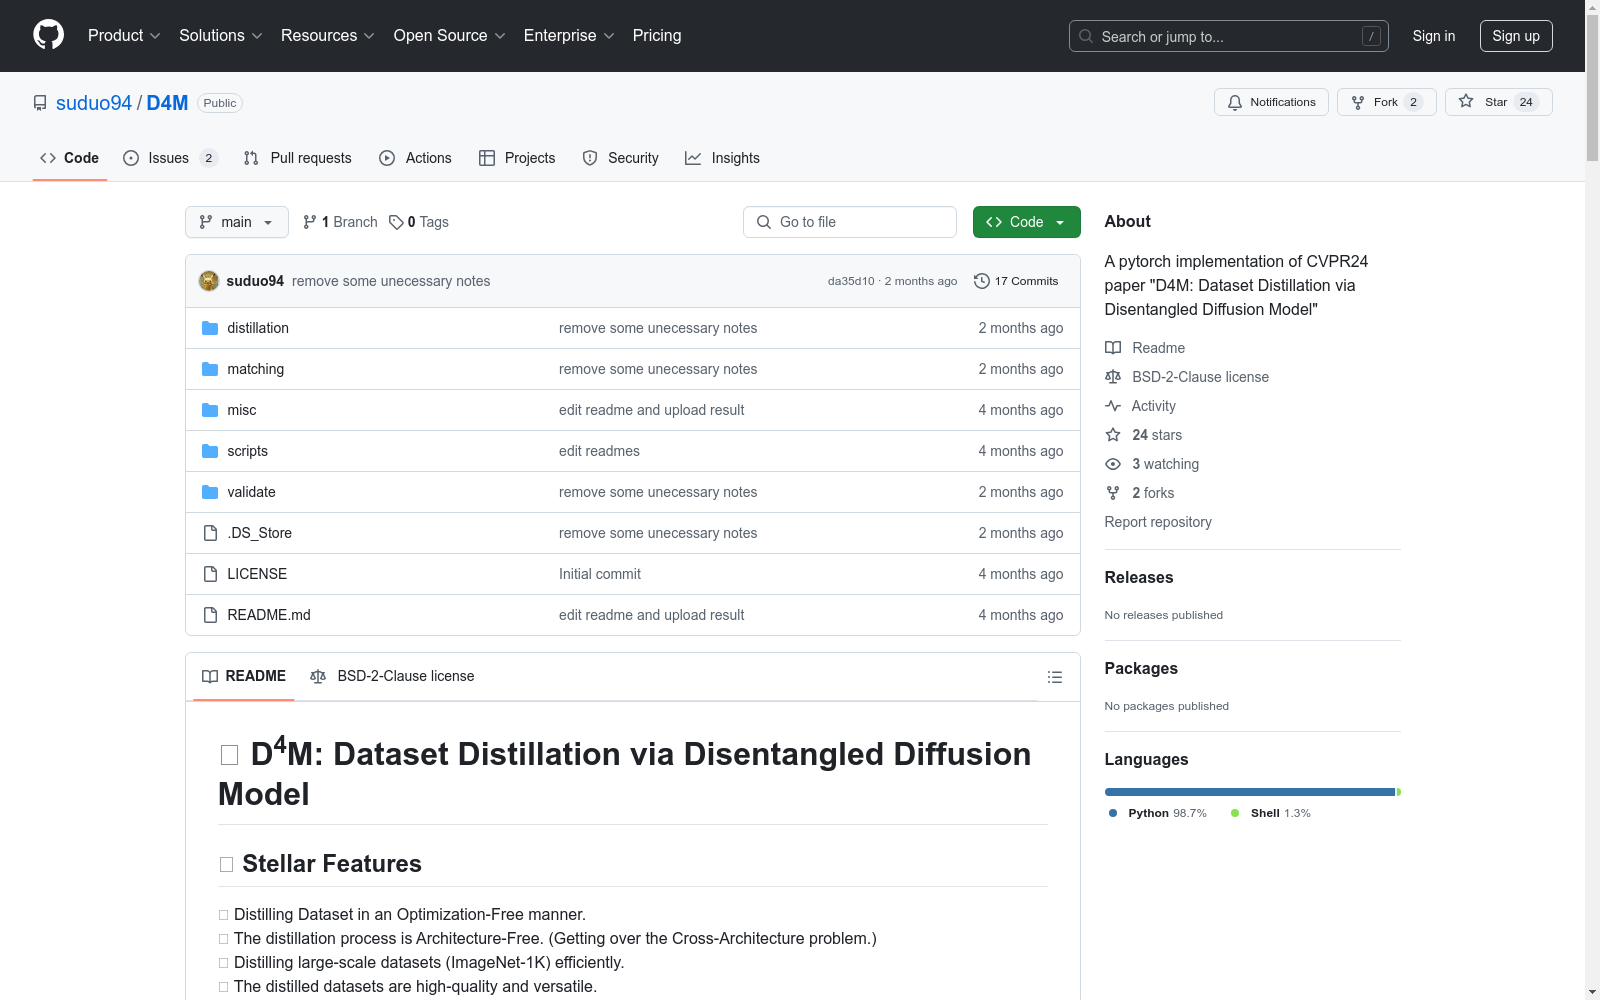Click the branch icon beside 1 Branch
1600x1000 pixels.
pos(310,222)
